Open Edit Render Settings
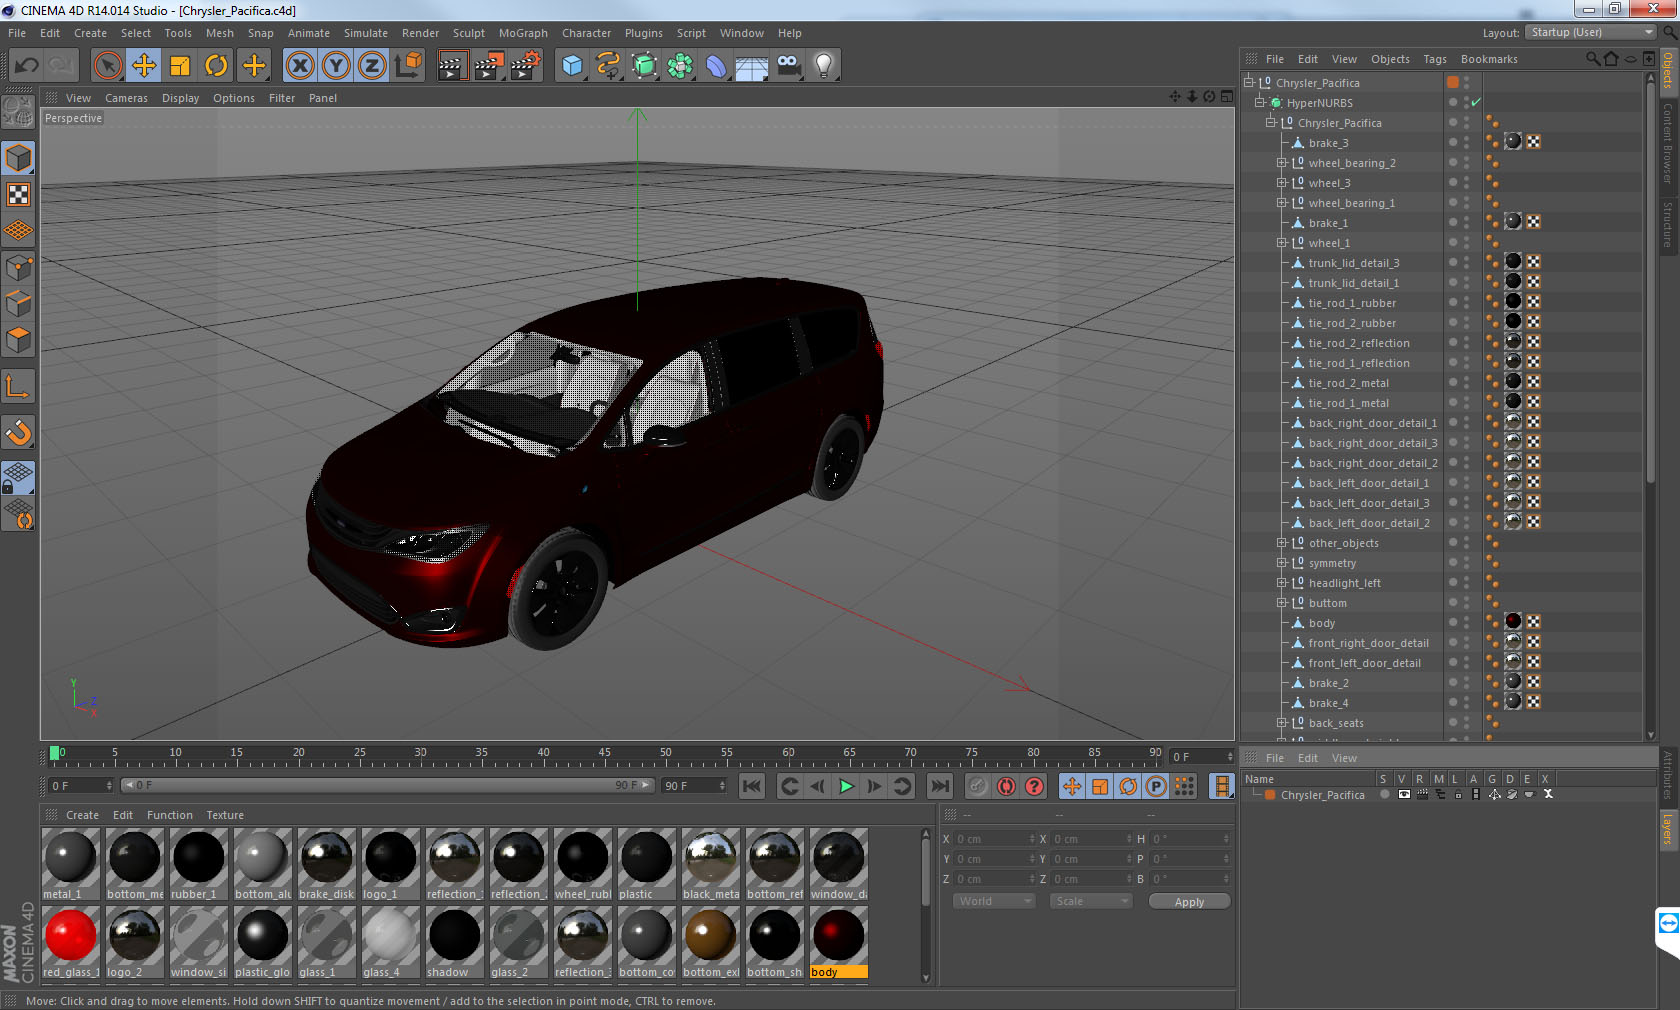This screenshot has height=1010, width=1680. [x=526, y=66]
